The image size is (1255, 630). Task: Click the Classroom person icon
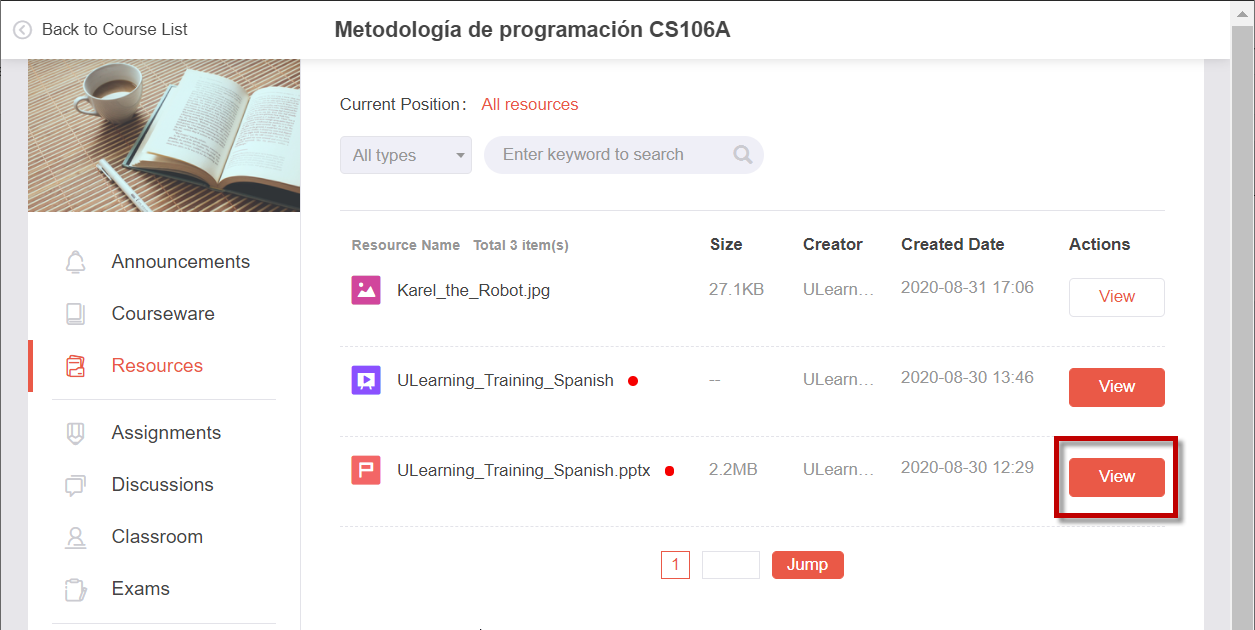point(75,537)
